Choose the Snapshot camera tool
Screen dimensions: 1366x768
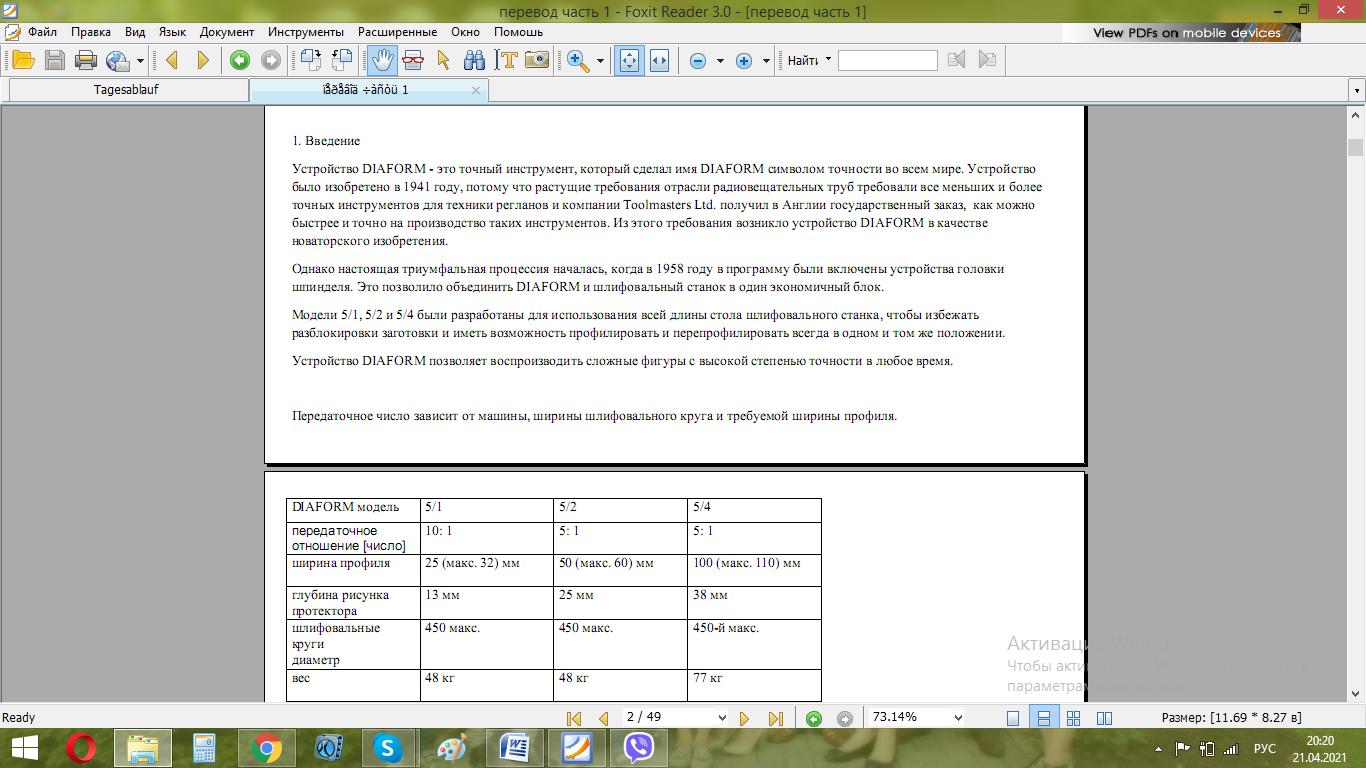coord(537,60)
